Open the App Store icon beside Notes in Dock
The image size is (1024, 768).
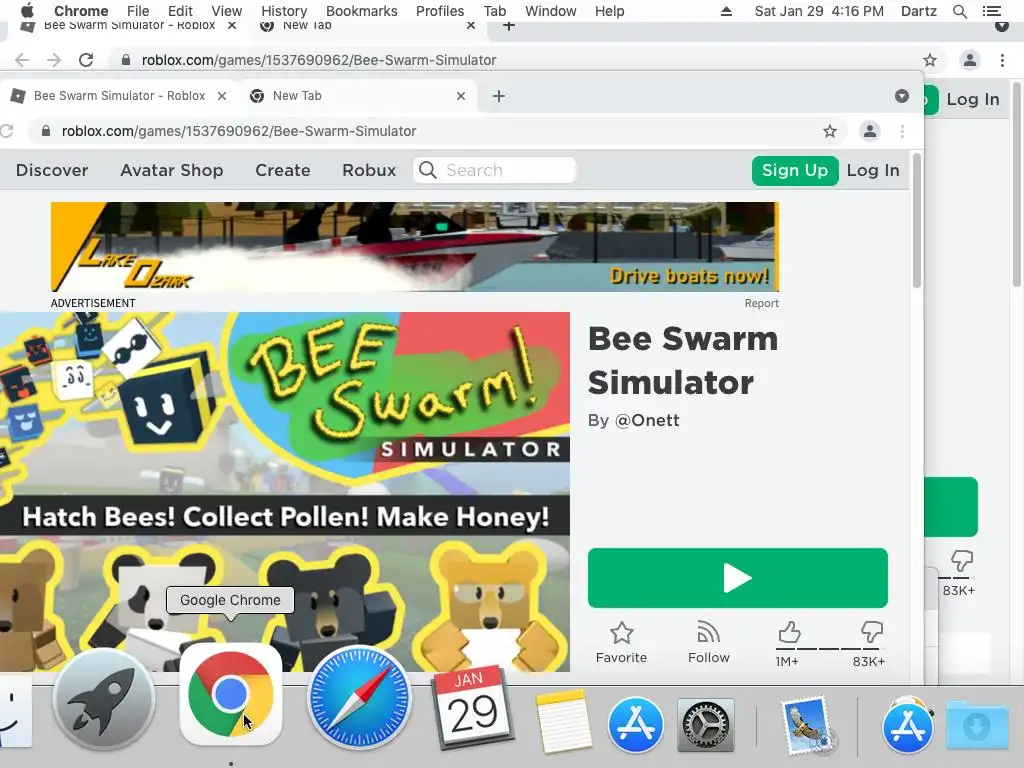click(635, 724)
